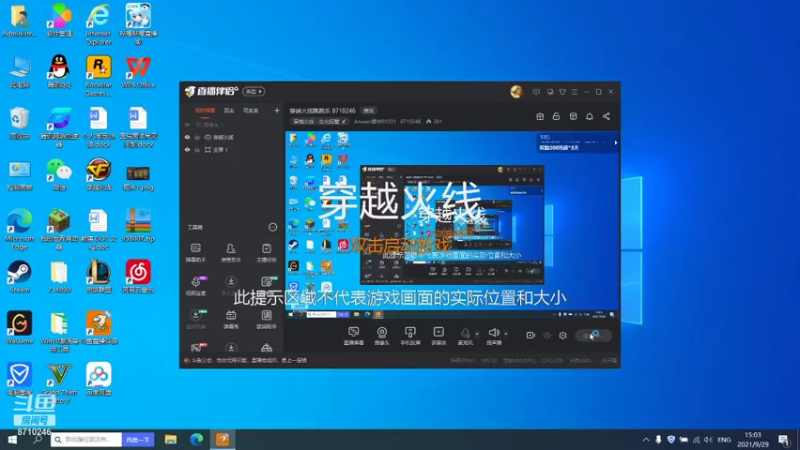Open the notification bell in room header
Viewport: 800px width, 450px height.
pos(589,116)
